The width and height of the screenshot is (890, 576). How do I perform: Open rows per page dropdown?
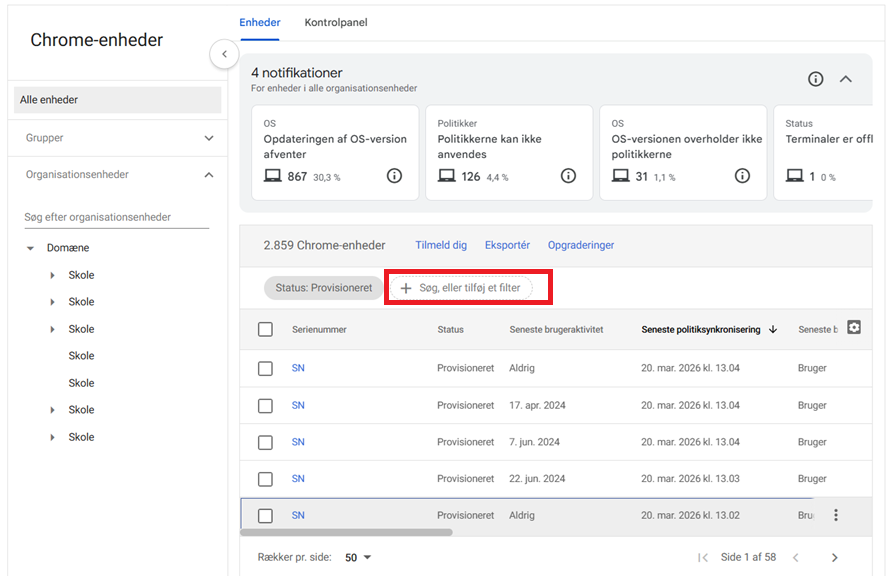pos(358,557)
